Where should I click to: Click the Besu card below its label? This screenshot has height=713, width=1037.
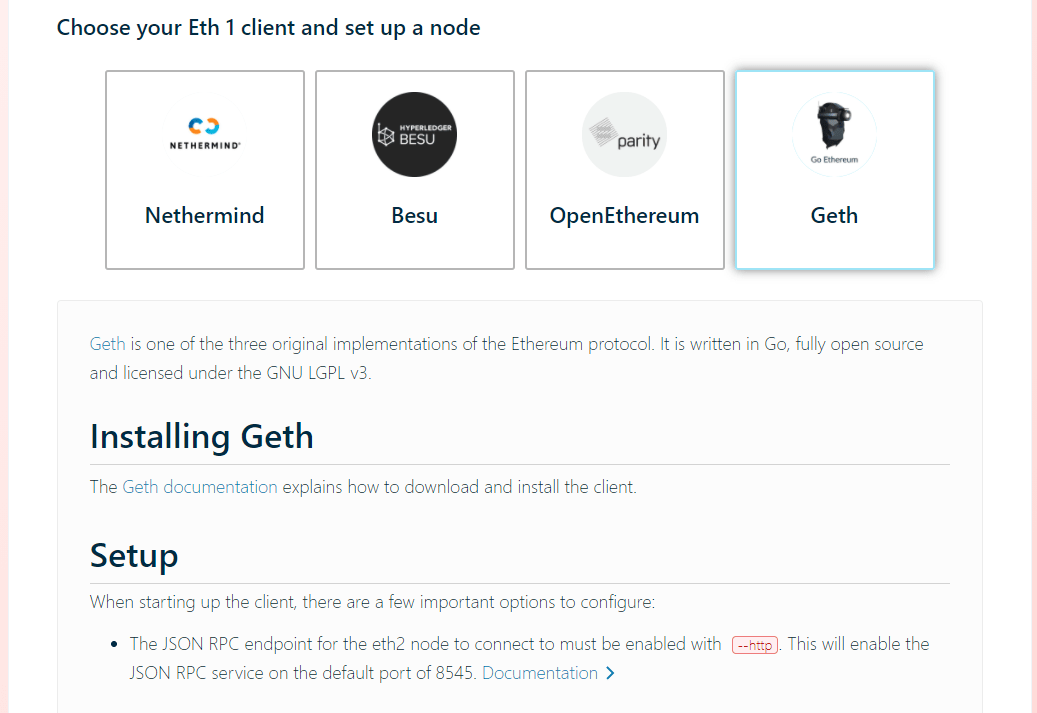[x=415, y=248]
